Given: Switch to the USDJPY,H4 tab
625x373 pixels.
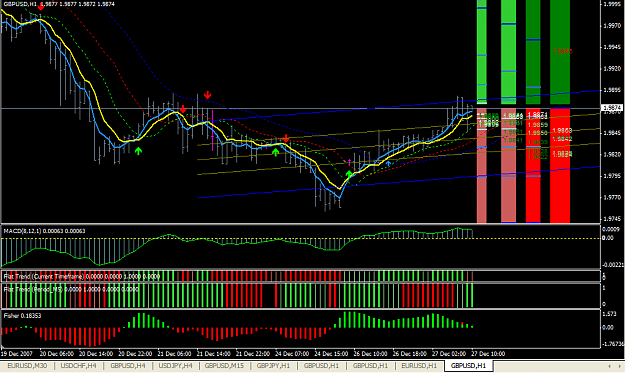Looking at the screenshot, I should pyautogui.click(x=175, y=365).
